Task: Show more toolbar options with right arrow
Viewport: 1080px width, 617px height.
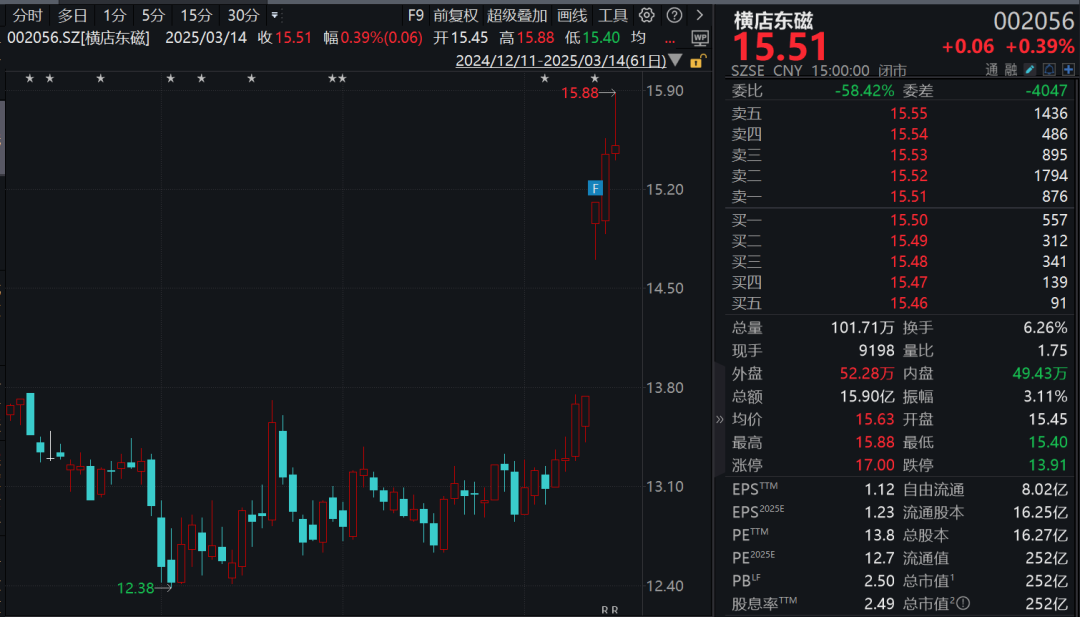Action: (x=700, y=15)
